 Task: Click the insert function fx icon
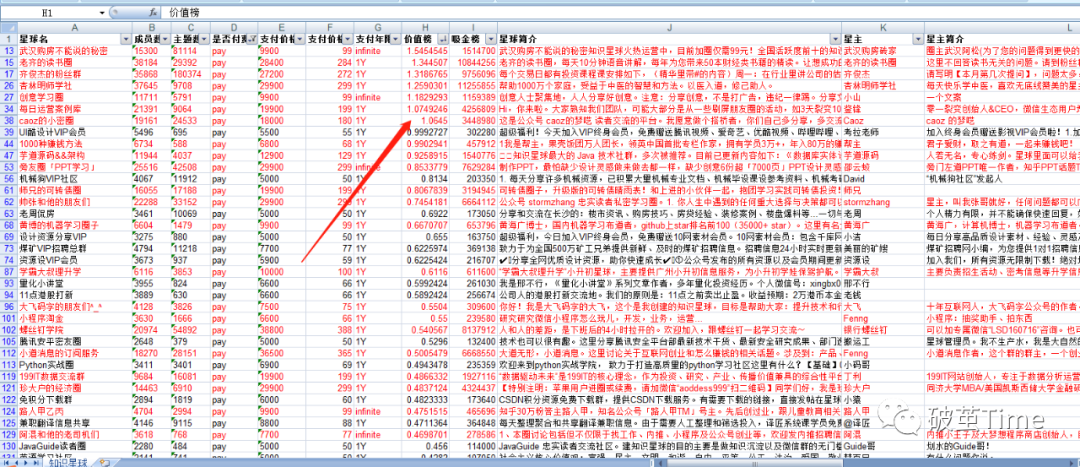(x=153, y=13)
